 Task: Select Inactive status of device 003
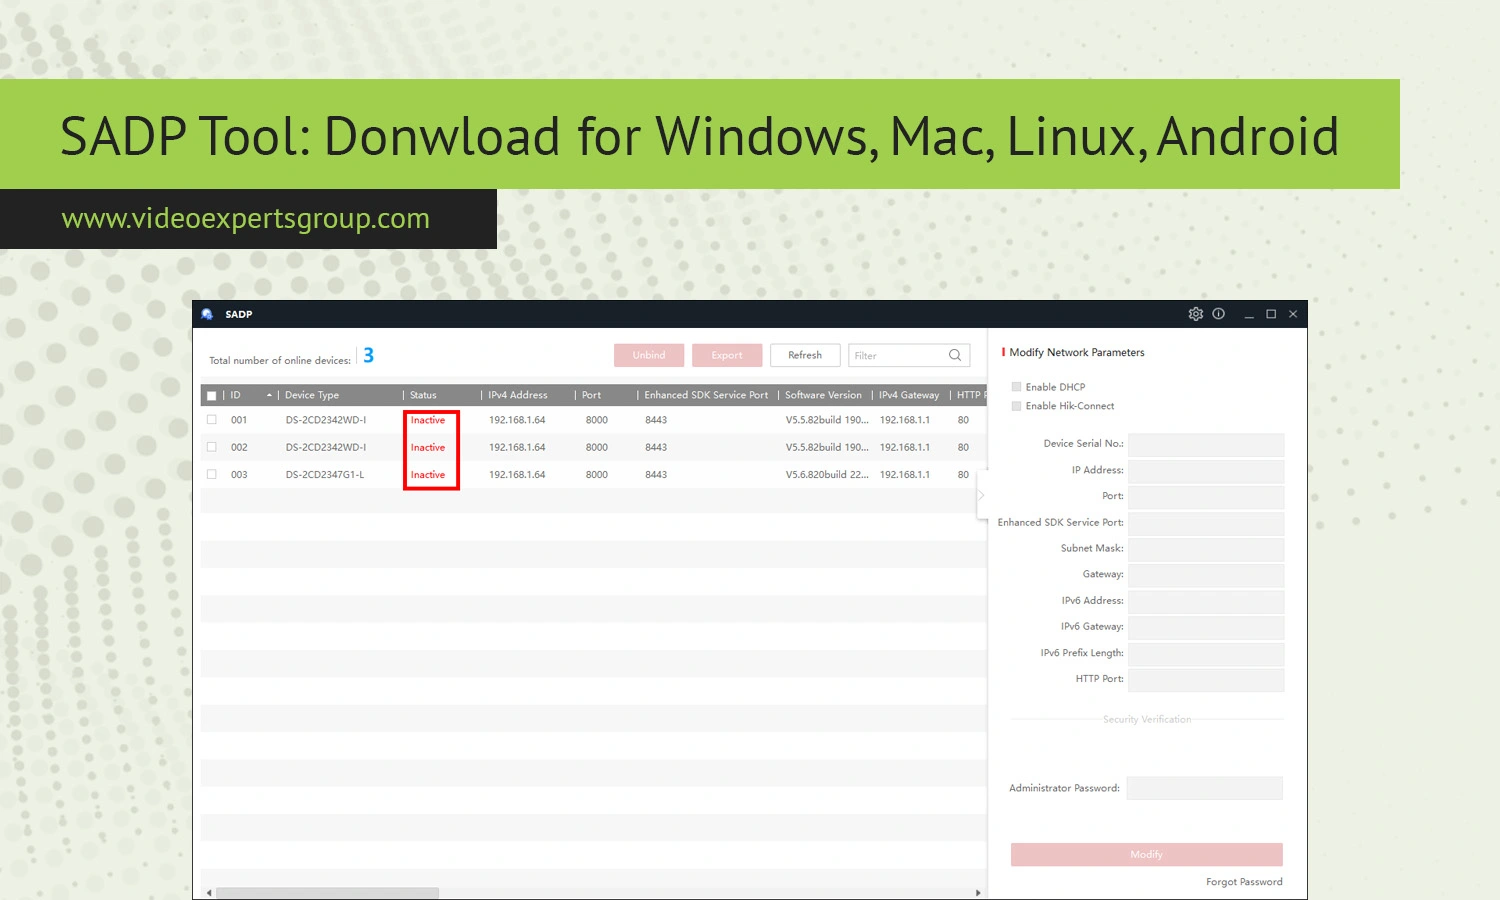428,474
